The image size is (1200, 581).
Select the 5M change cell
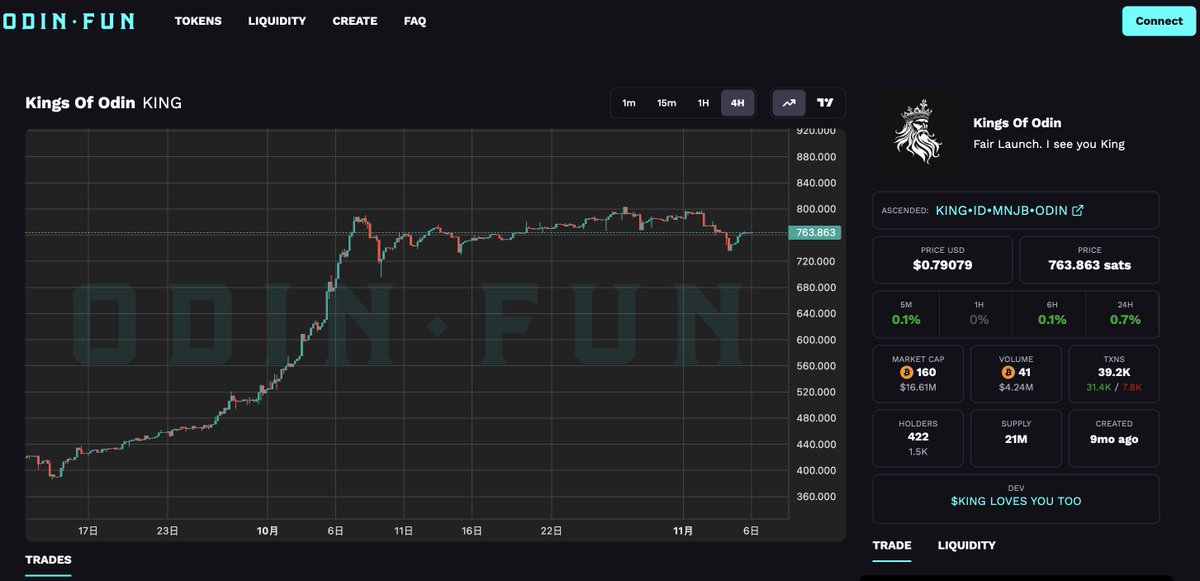click(x=907, y=313)
